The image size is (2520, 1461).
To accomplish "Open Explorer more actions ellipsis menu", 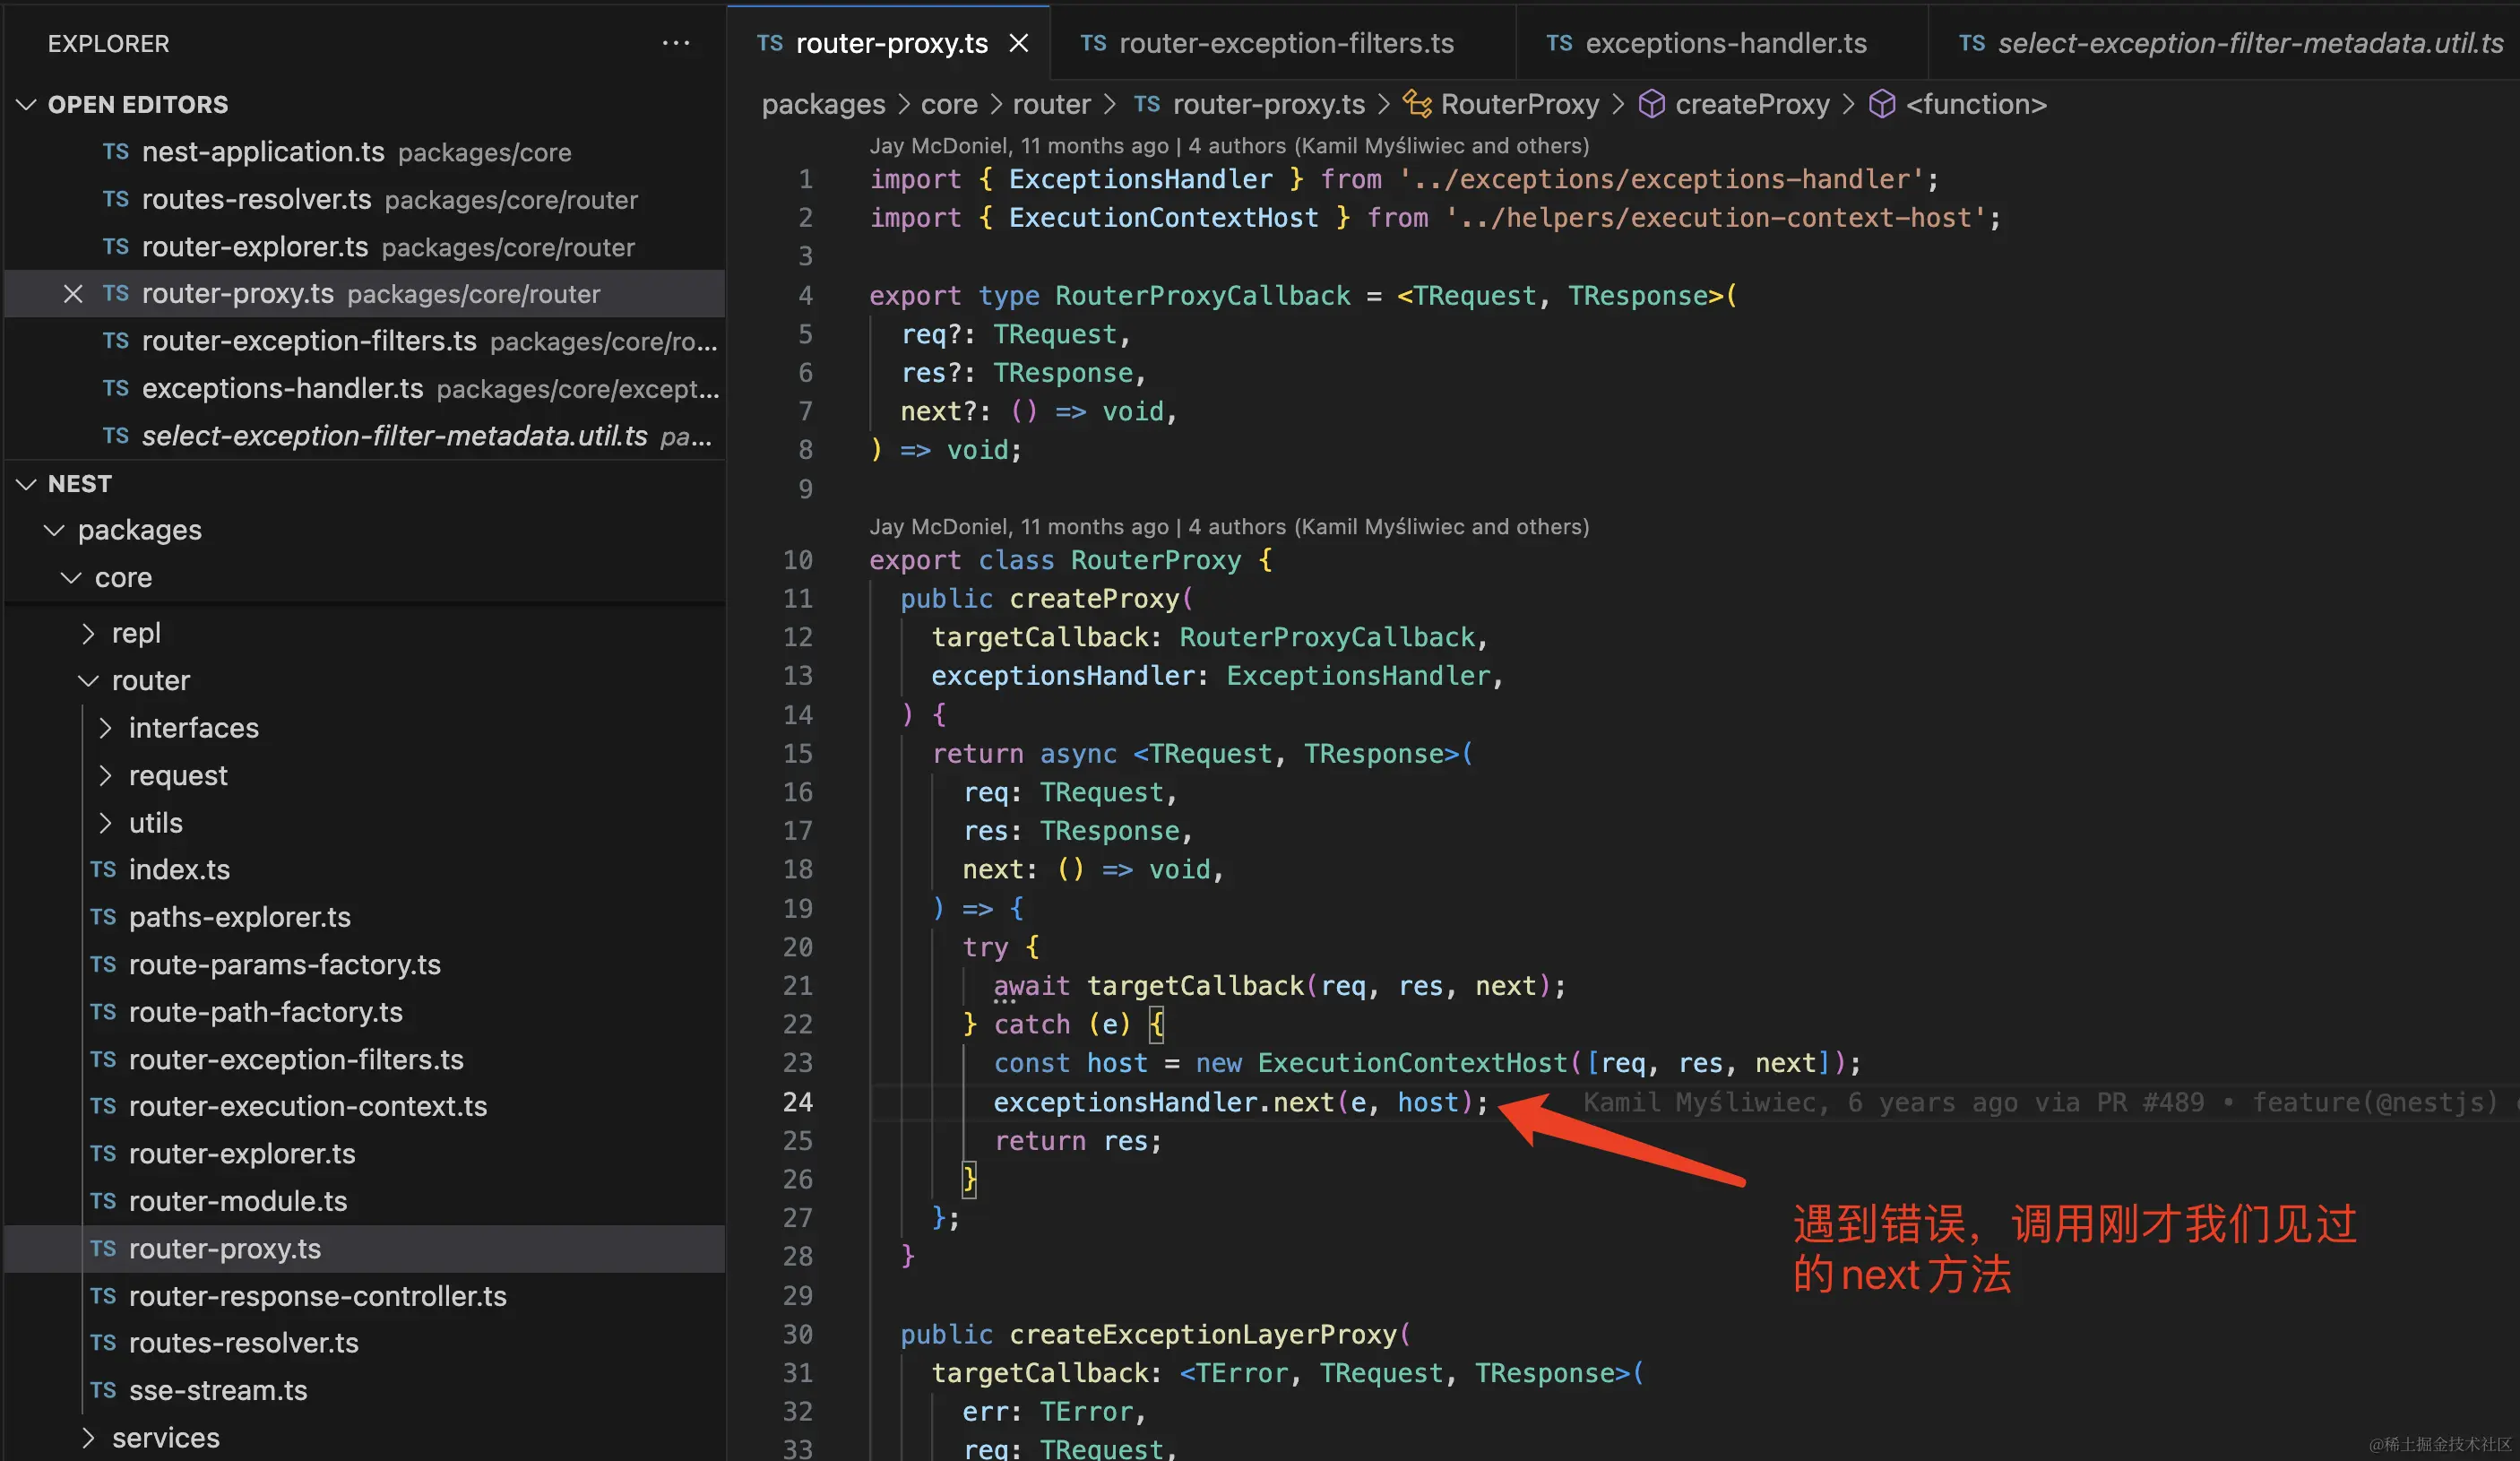I will 676,43.
